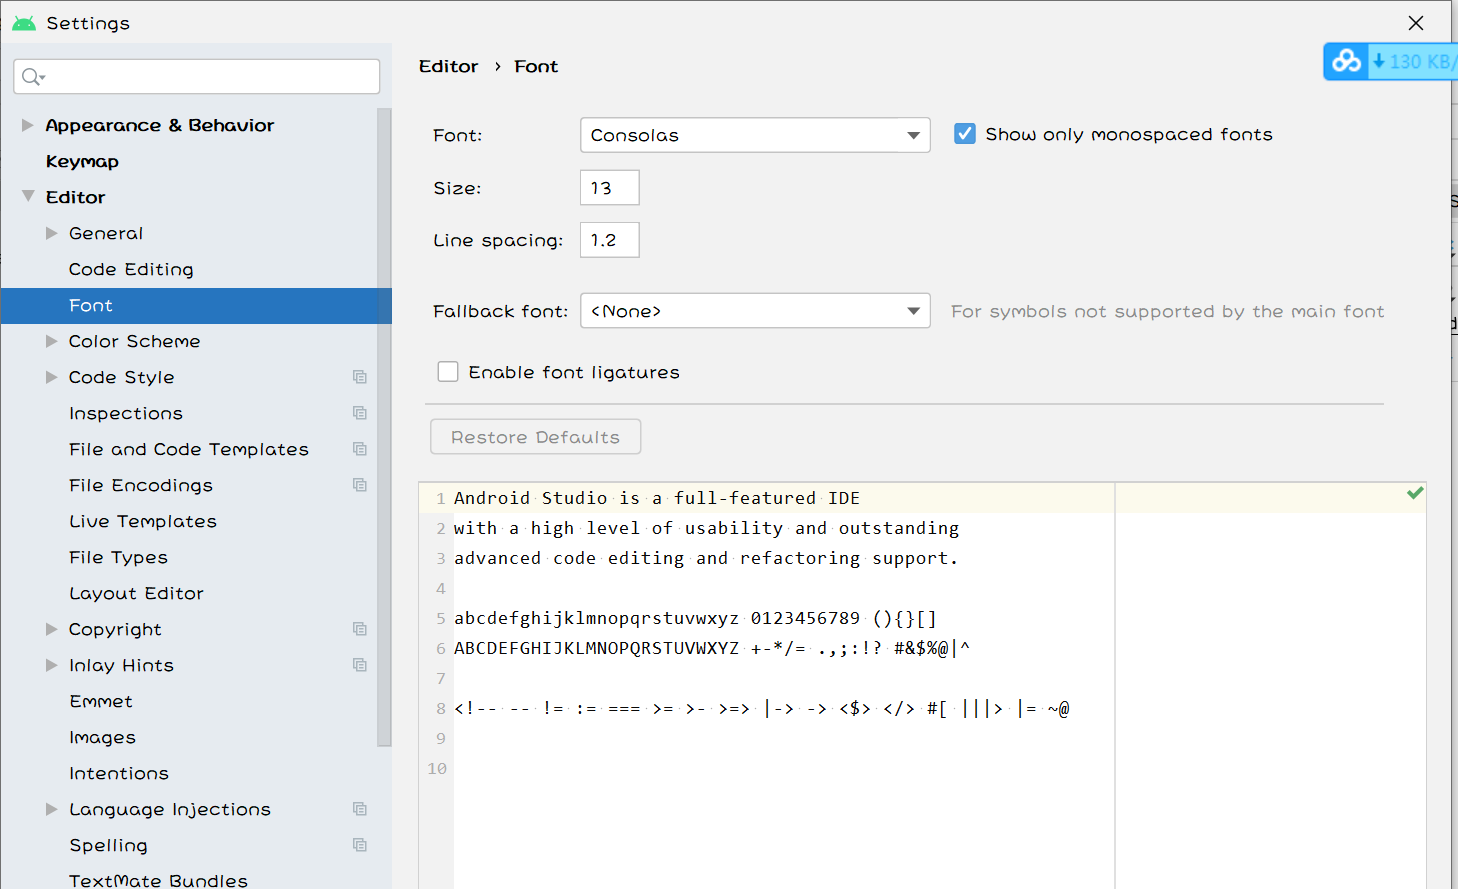This screenshot has height=889, width=1458.
Task: Click the cloud download speed widget
Action: point(1391,62)
